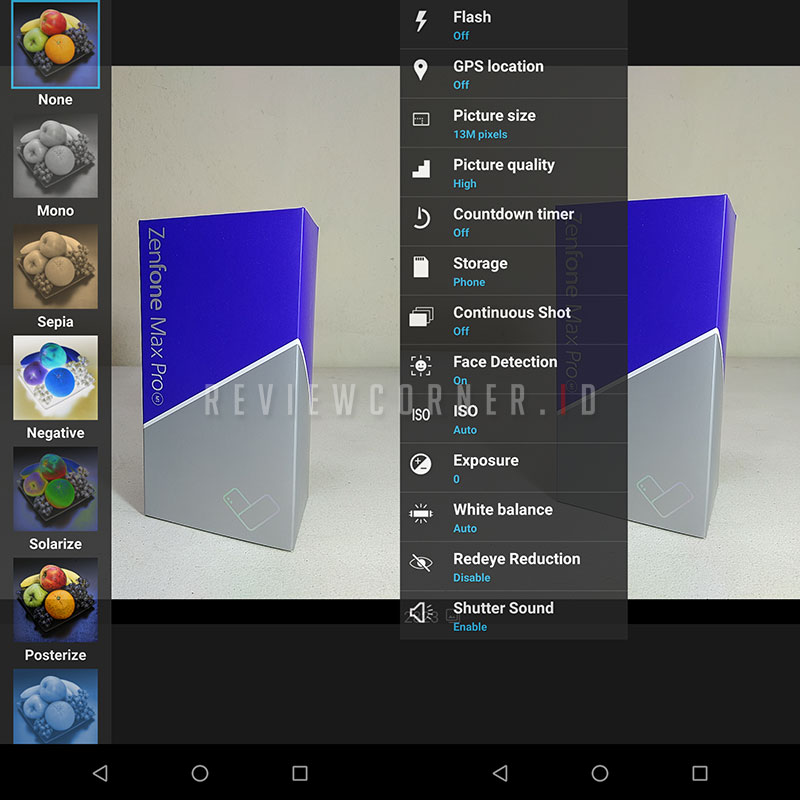Tap the White balance icon
Screen dimensions: 800x800
[x=421, y=514]
